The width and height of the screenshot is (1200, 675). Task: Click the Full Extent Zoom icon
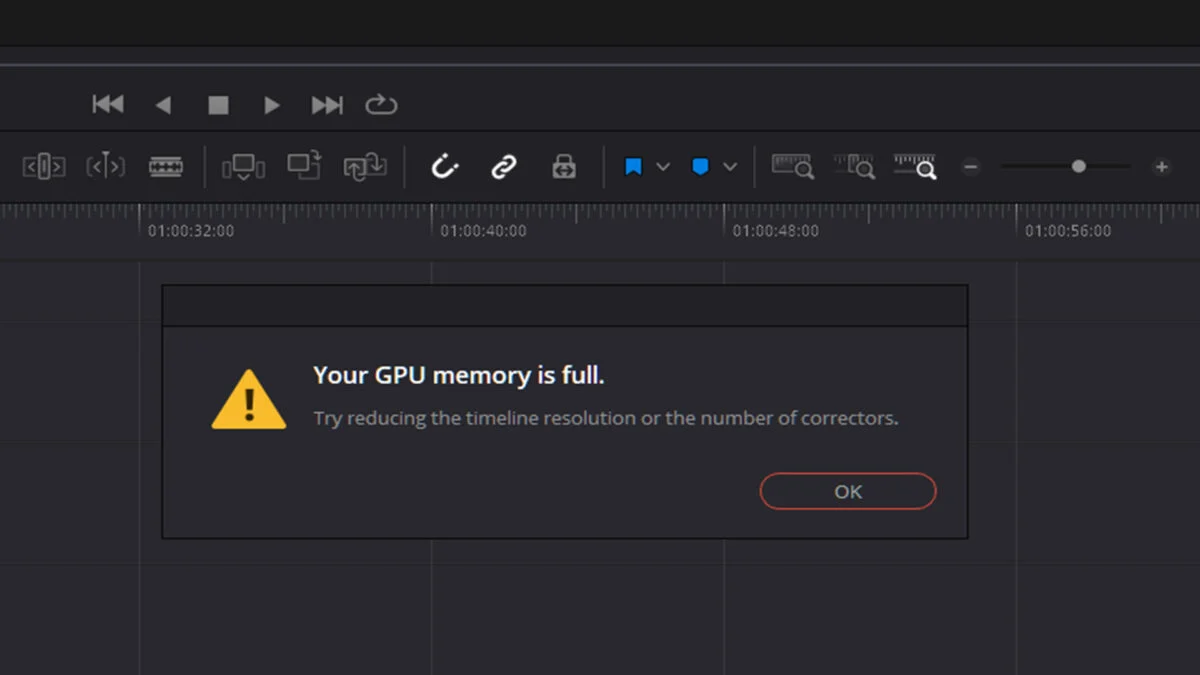coord(792,167)
